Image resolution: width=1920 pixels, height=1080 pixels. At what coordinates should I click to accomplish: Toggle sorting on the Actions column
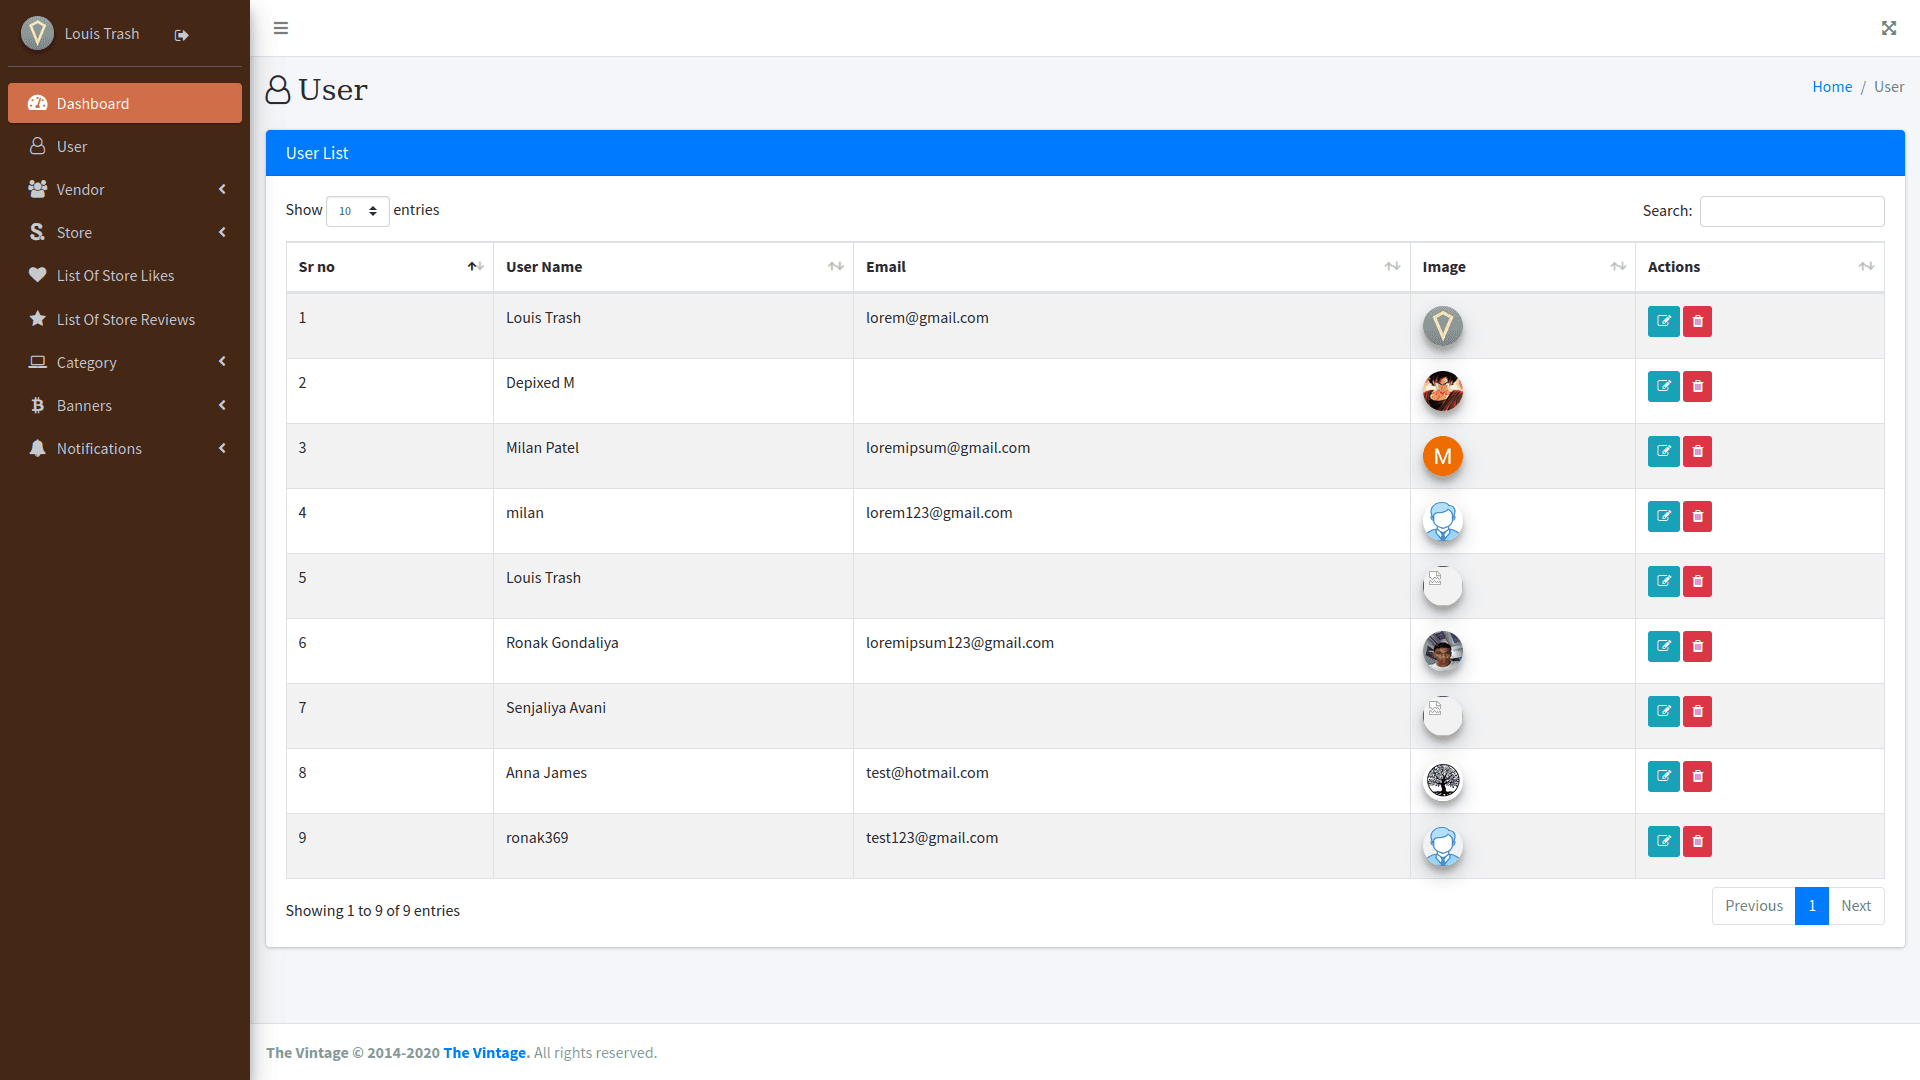[1866, 267]
